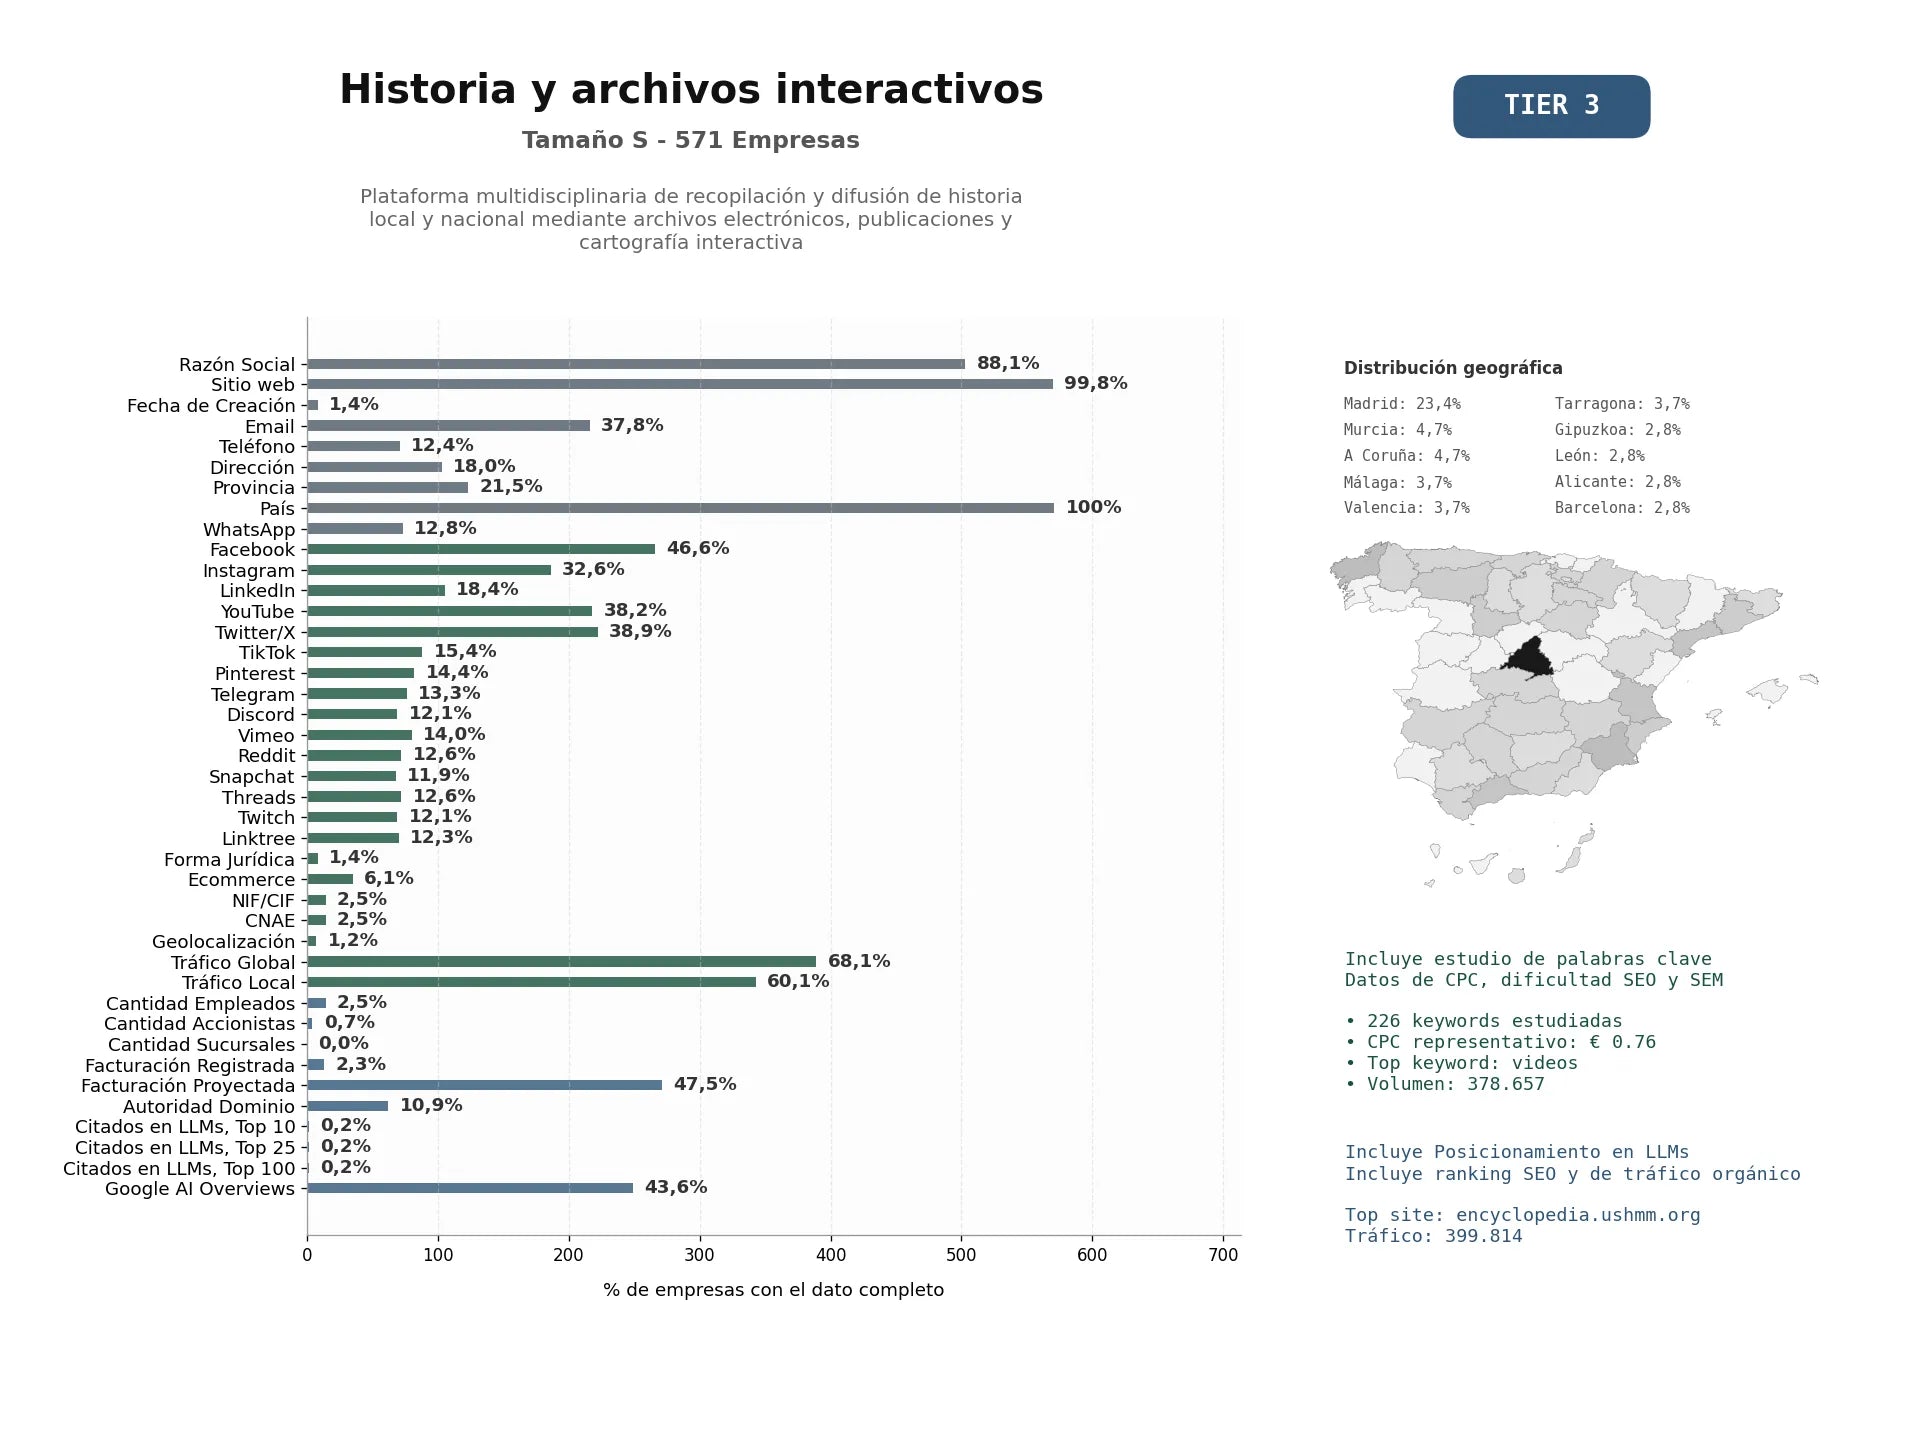Click the 'Forma Jurídica' row label
This screenshot has height=1440, width=1920.
click(230, 860)
